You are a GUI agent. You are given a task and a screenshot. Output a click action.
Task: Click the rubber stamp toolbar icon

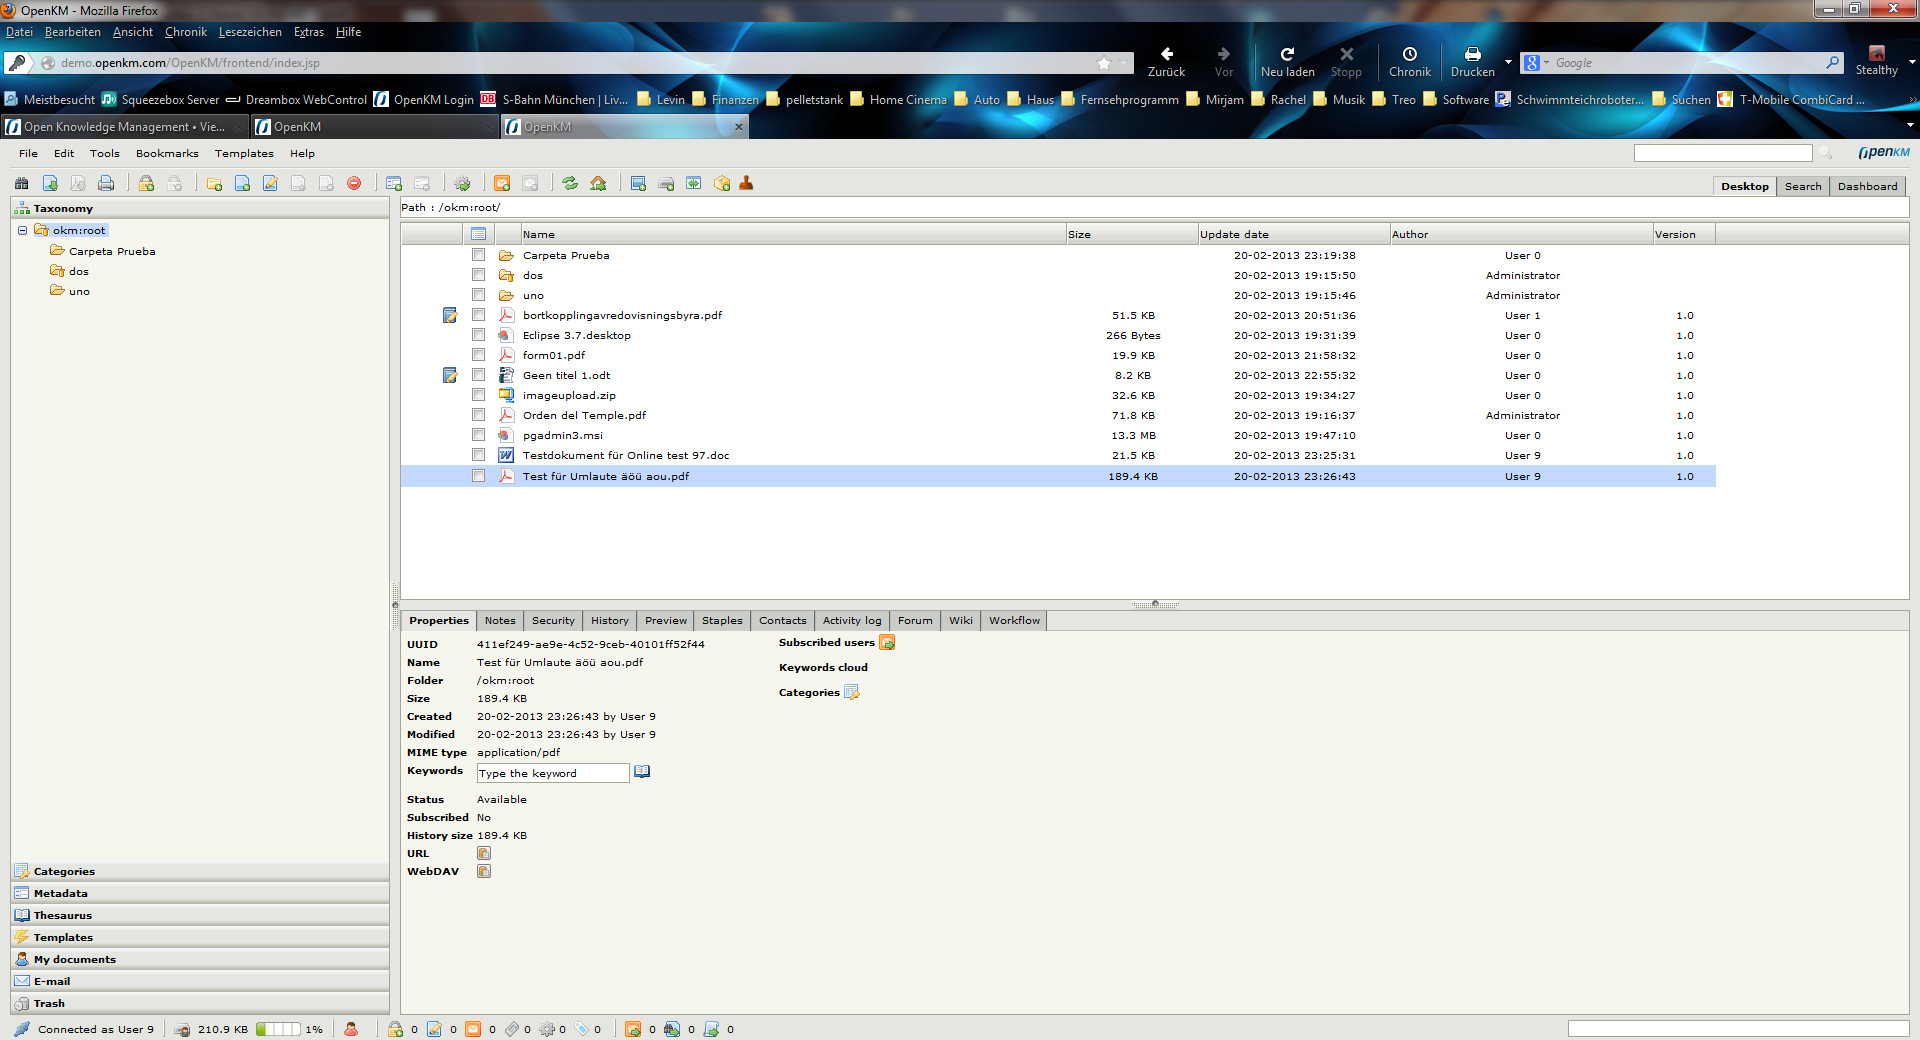click(746, 183)
